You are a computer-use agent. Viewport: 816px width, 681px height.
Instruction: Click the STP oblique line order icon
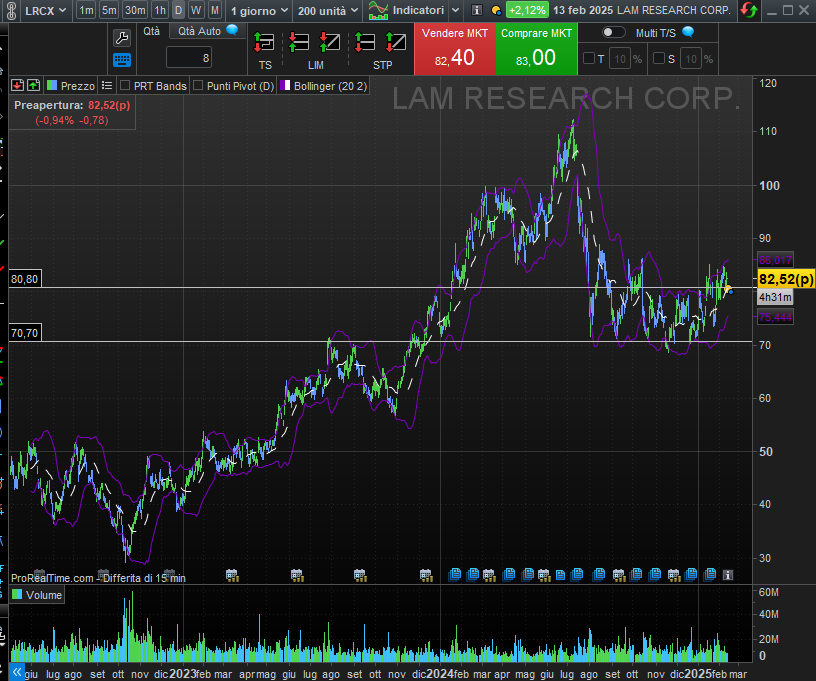396,42
